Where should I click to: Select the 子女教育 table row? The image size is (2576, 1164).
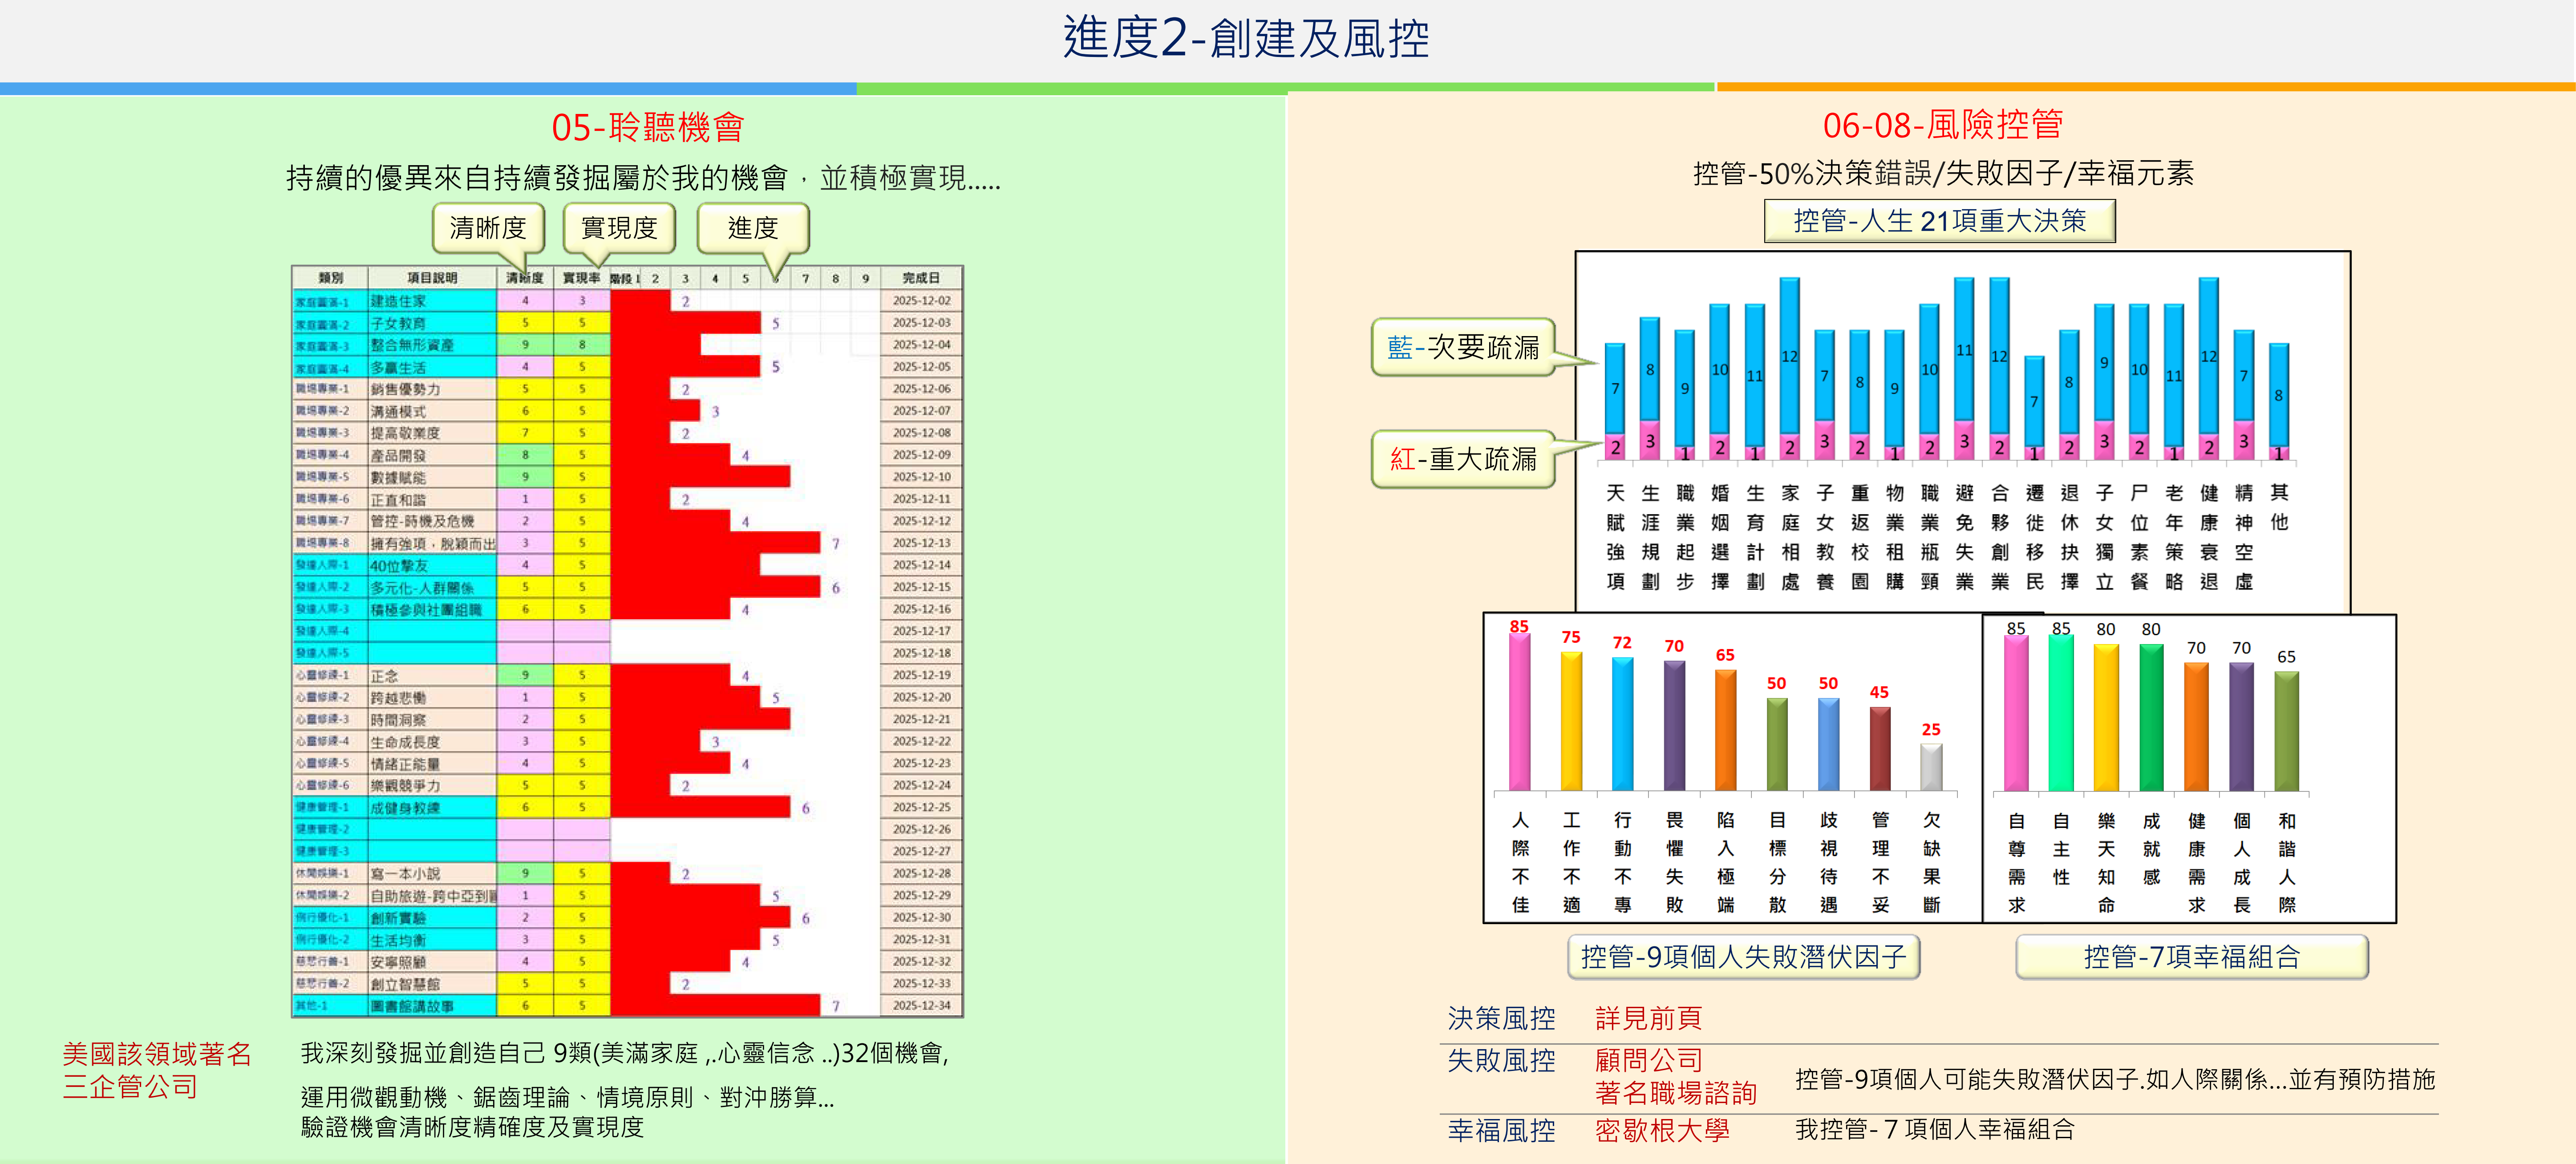click(x=627, y=323)
